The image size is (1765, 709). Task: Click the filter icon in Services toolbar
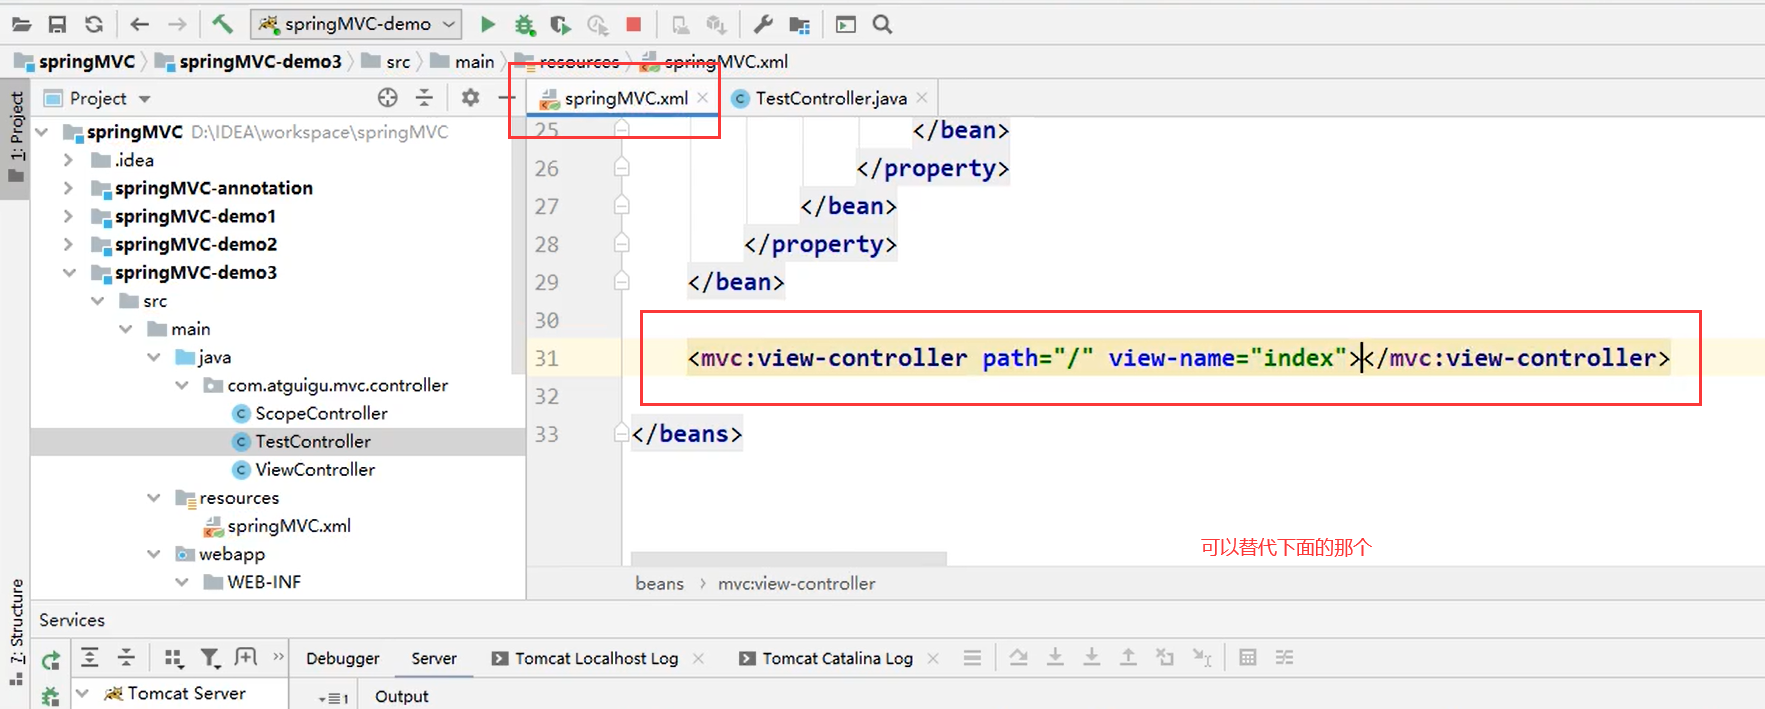[x=209, y=657]
